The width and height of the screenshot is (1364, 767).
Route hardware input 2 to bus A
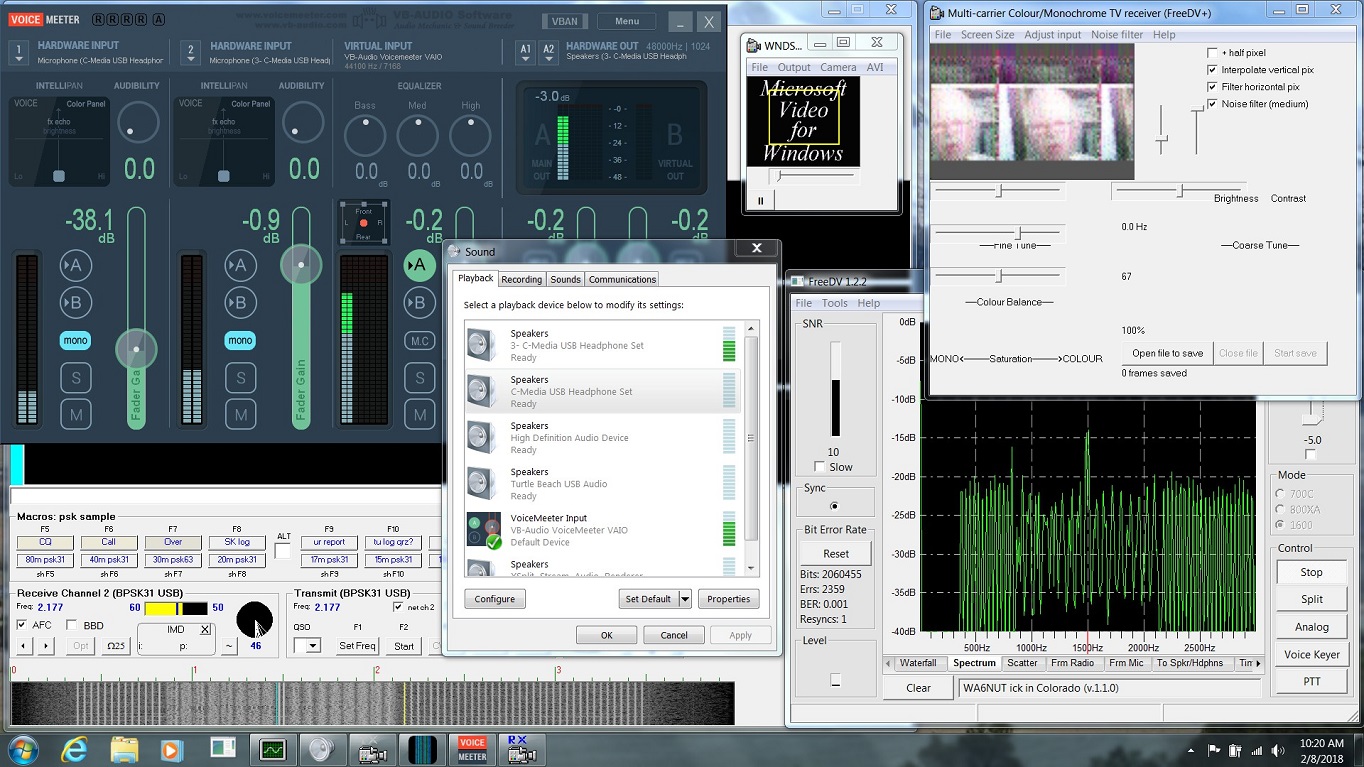pos(240,265)
